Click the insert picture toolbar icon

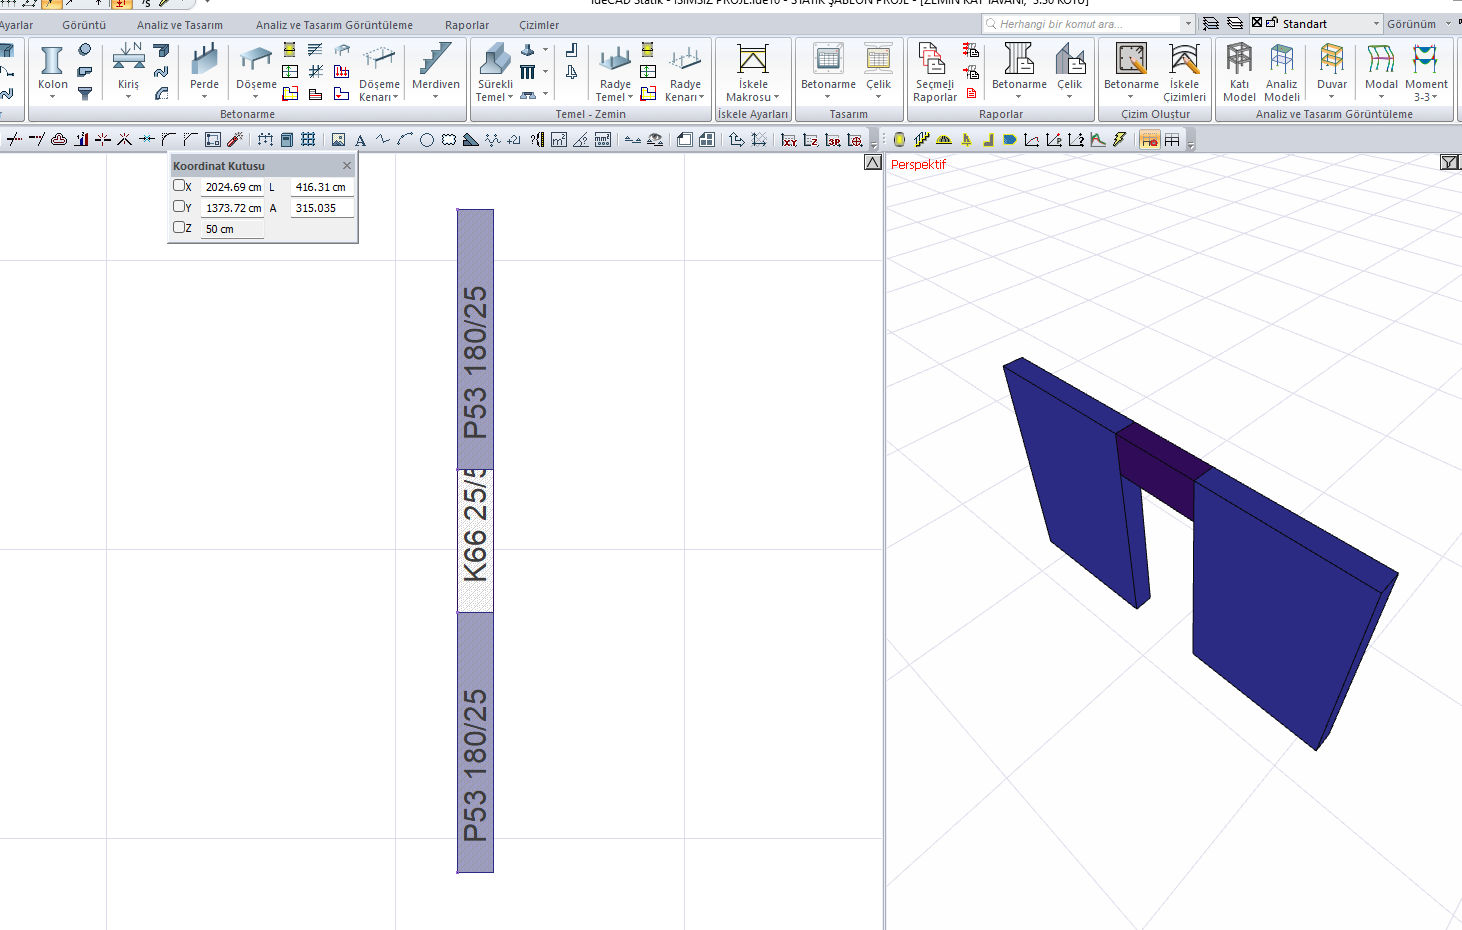(338, 140)
